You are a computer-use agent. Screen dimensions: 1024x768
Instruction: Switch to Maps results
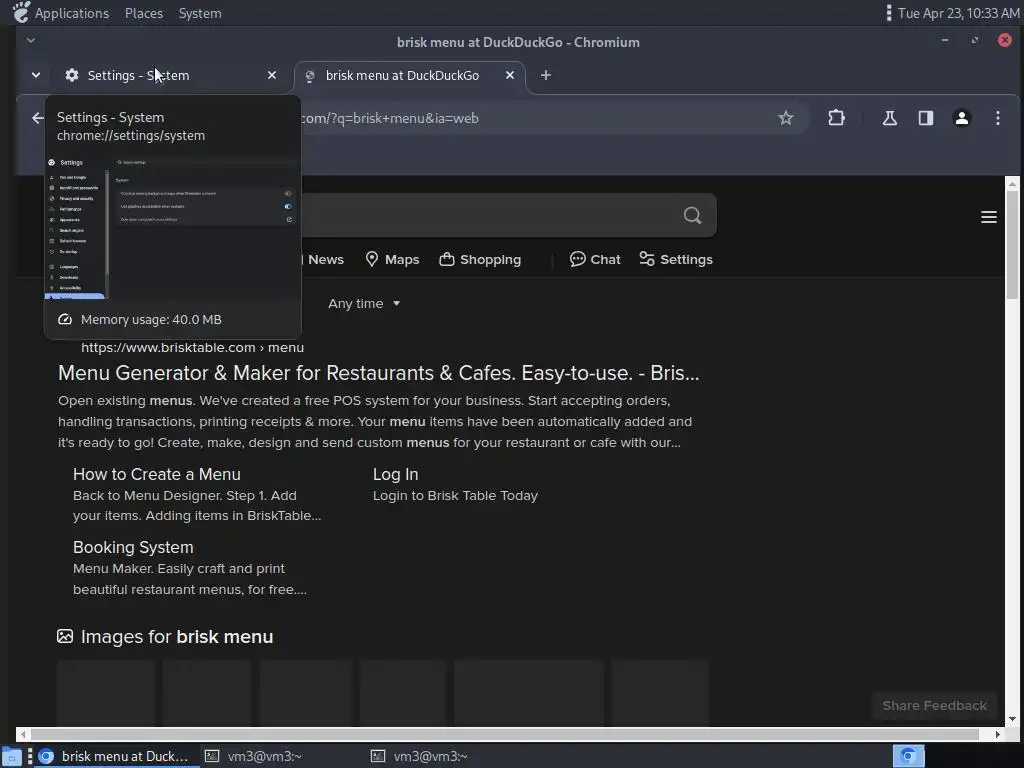[392, 260]
